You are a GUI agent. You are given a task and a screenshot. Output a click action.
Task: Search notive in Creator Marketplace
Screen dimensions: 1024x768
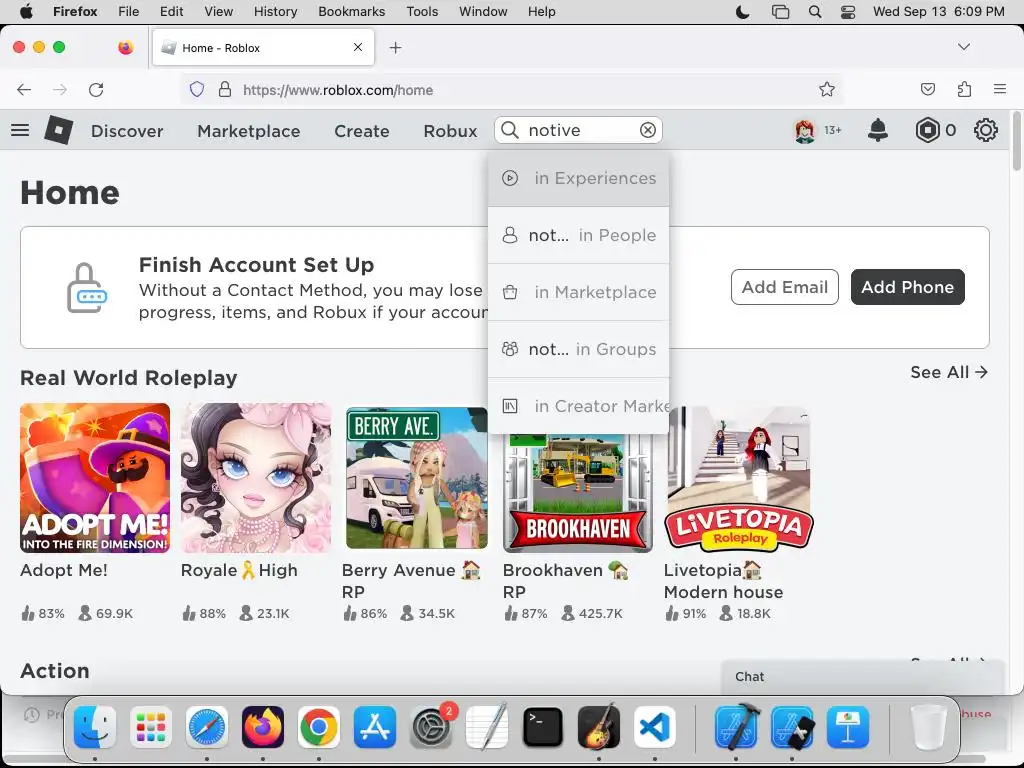point(579,406)
